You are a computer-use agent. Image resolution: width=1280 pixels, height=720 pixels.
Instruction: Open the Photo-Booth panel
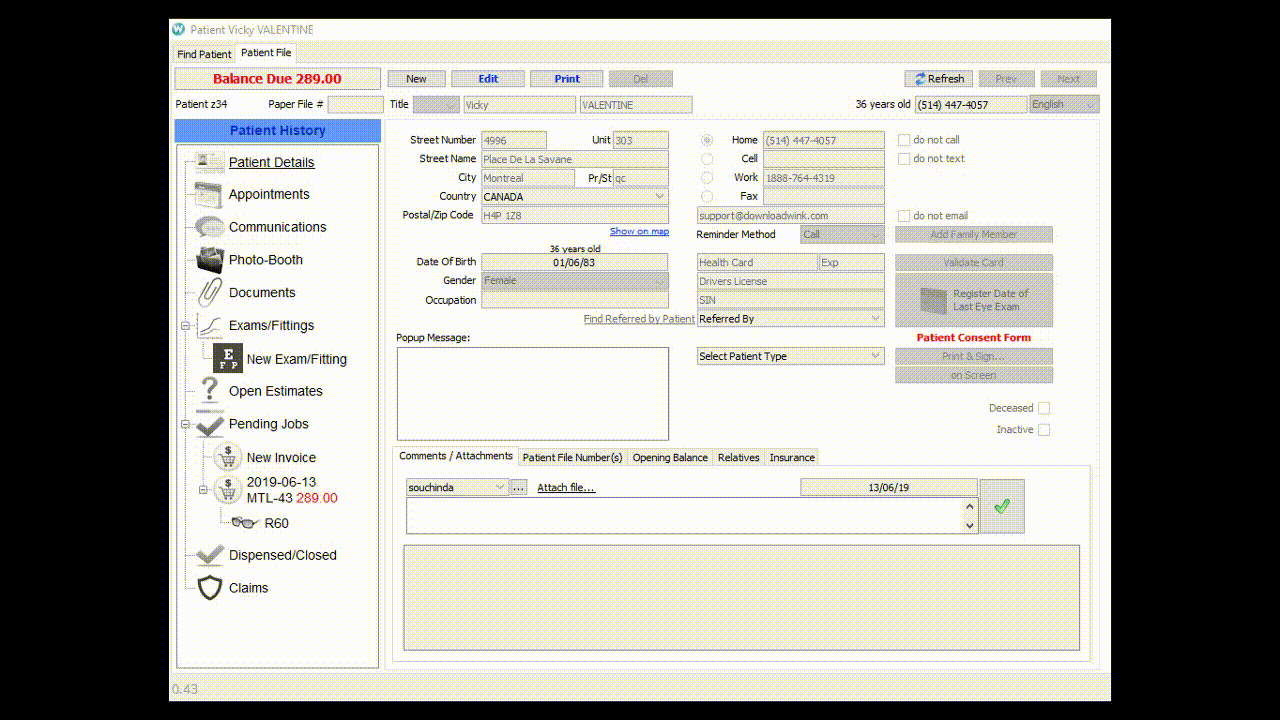coord(209,259)
